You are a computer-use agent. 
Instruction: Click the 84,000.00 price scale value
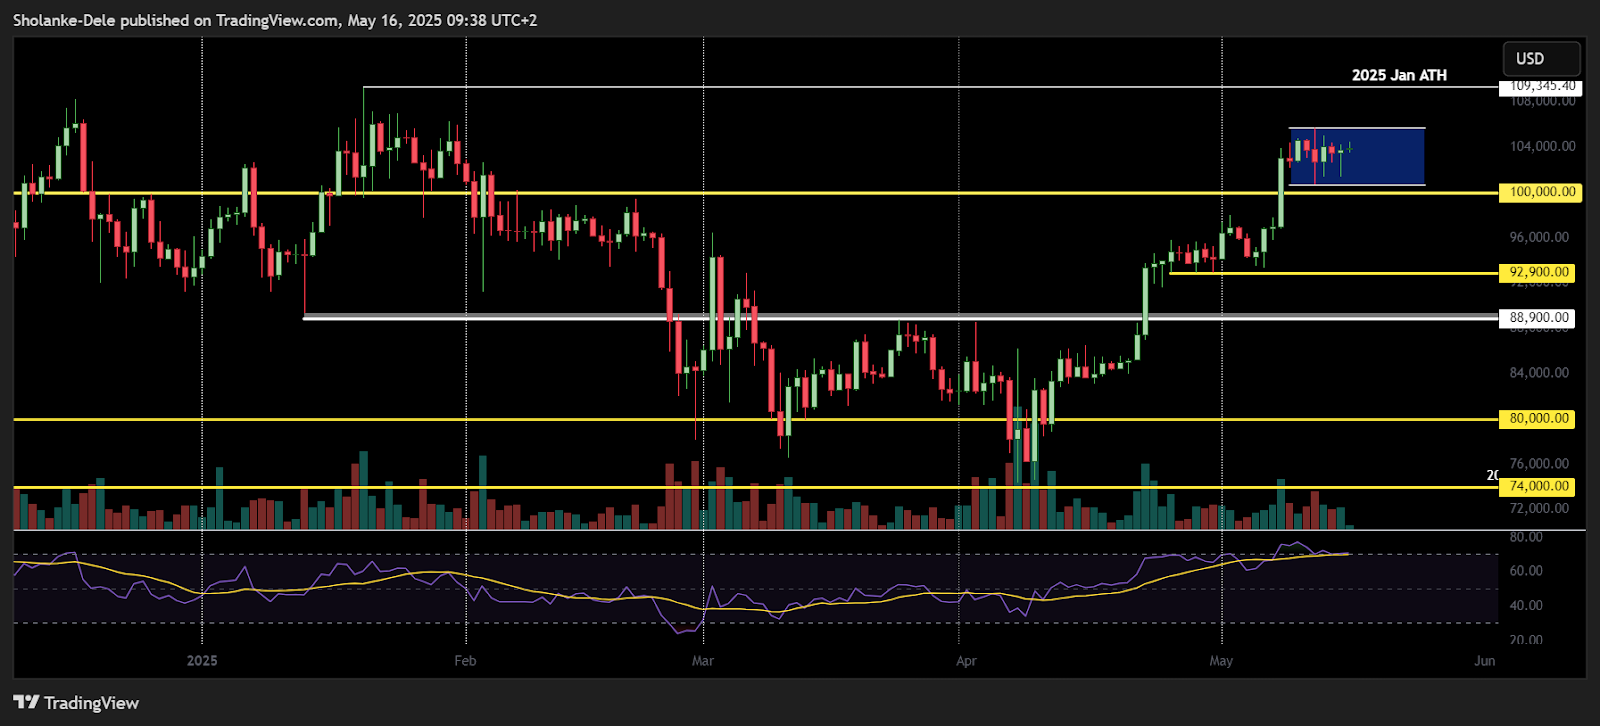[1539, 373]
